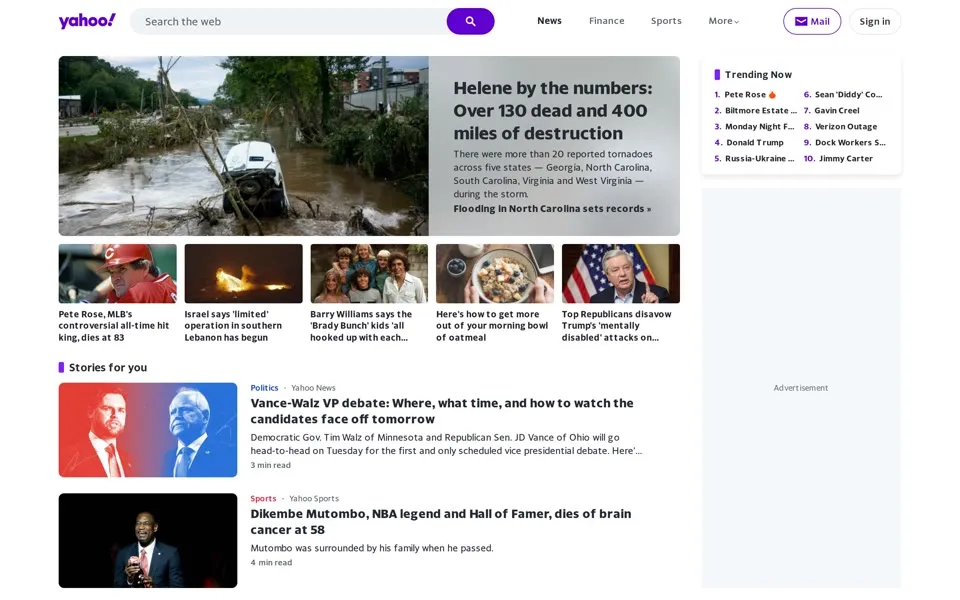Image resolution: width=960 pixels, height=600 pixels.
Task: Click the Sign in button
Action: (875, 21)
